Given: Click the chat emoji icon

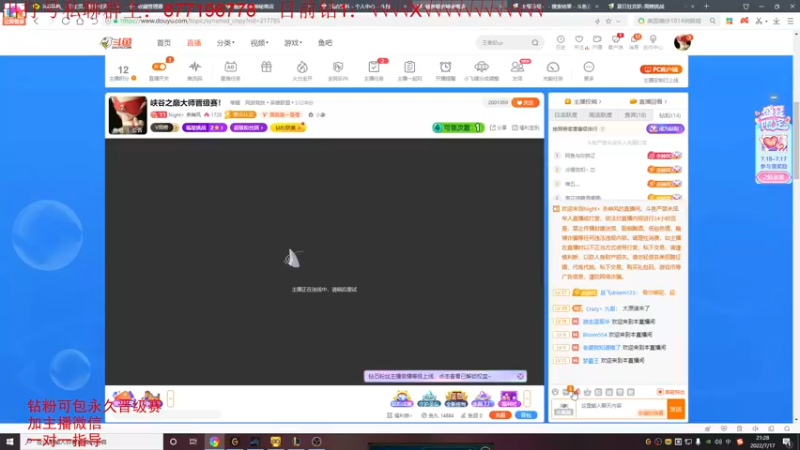Looking at the screenshot, I should coord(556,392).
